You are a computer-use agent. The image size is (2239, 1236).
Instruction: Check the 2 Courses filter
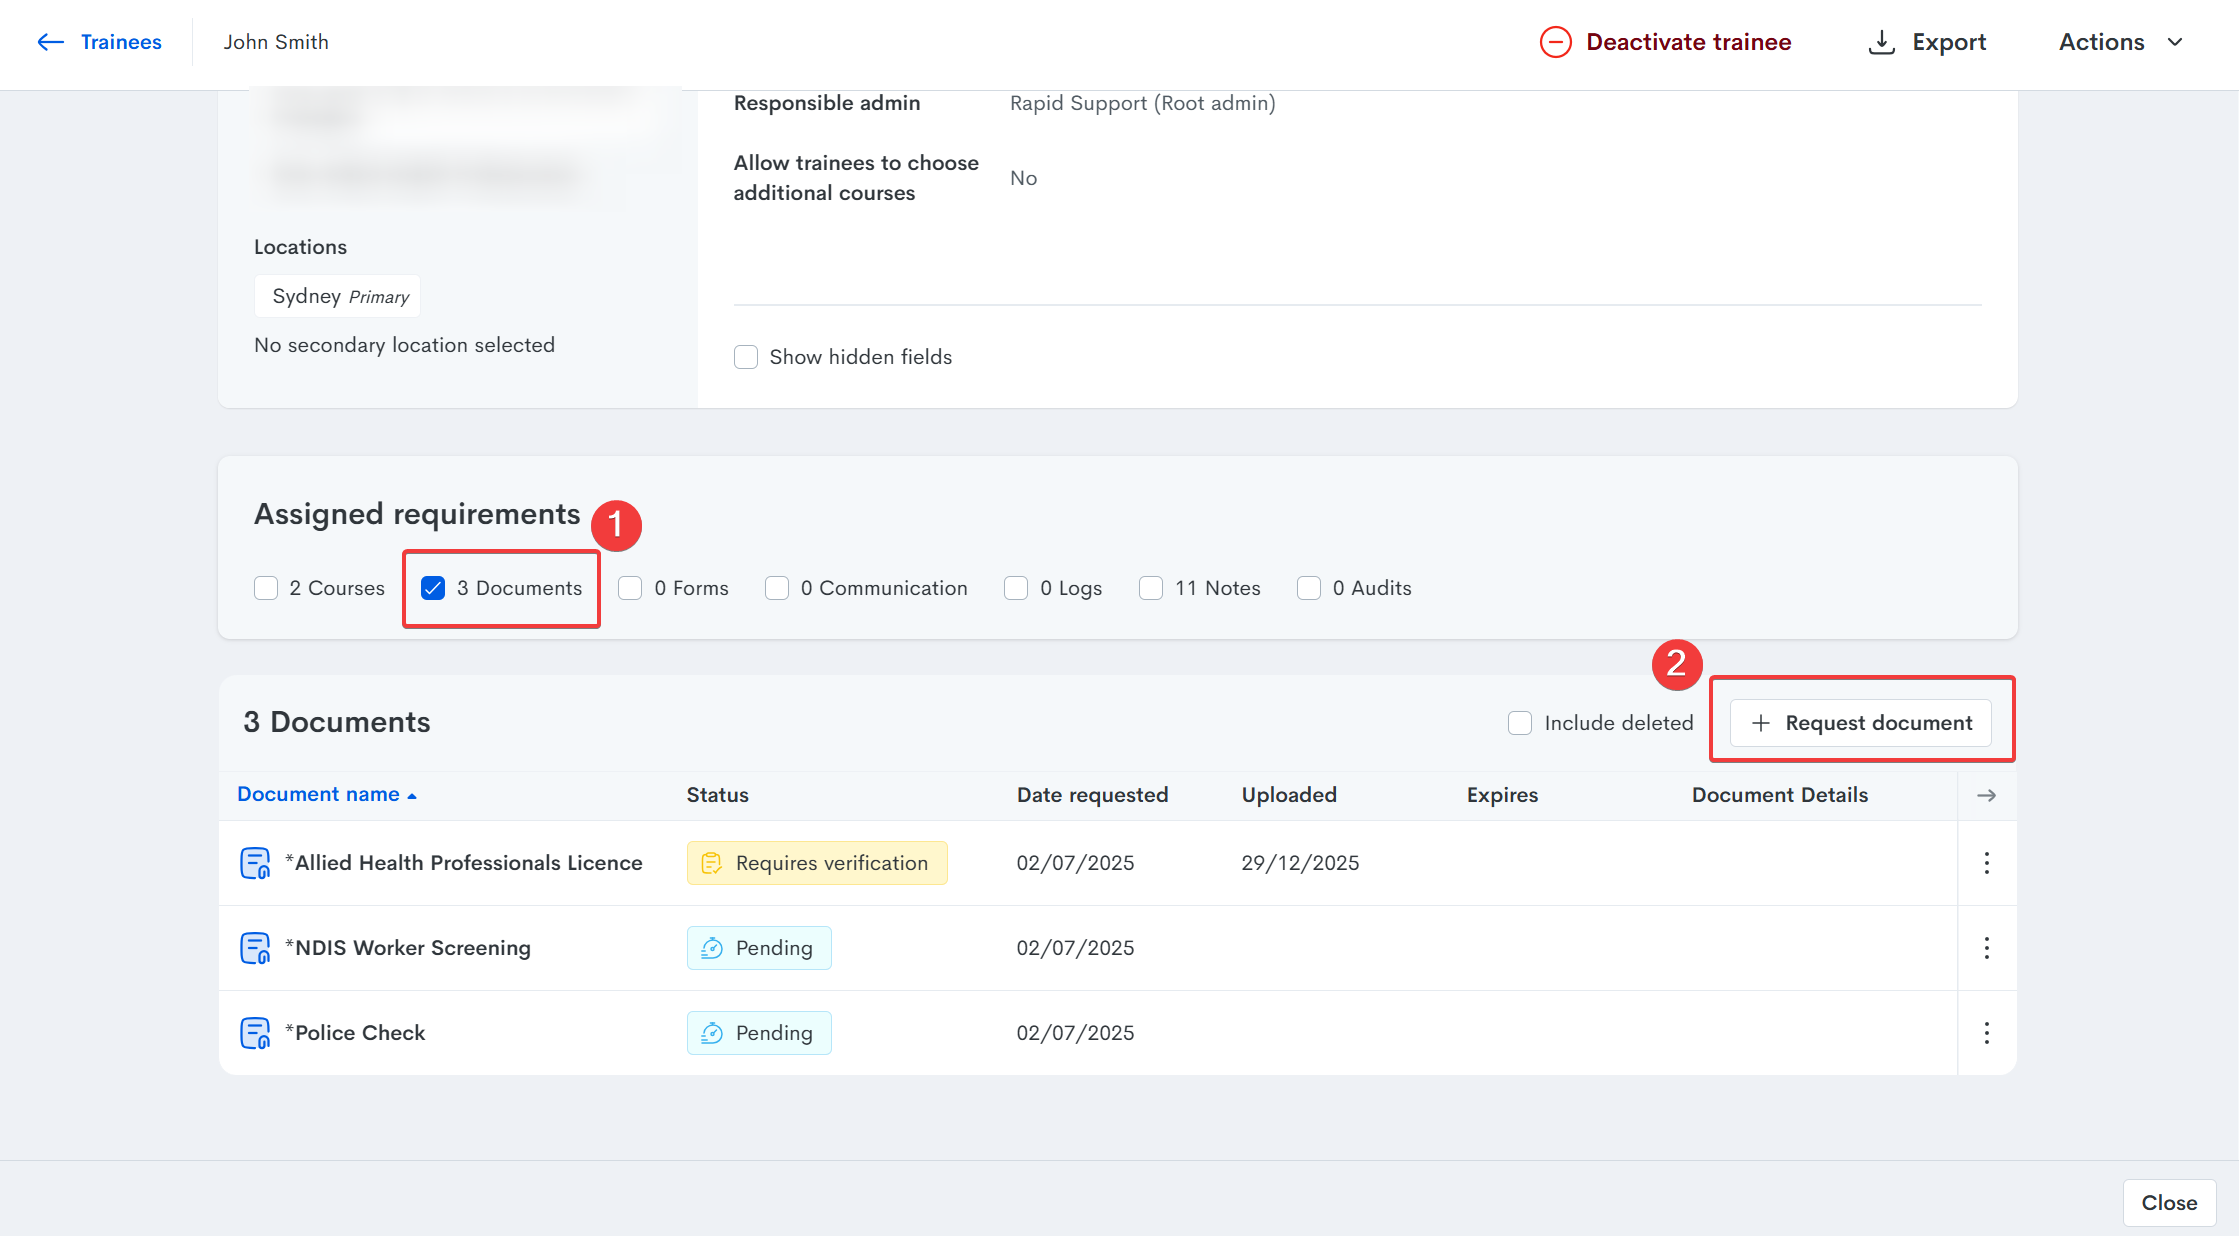[266, 588]
